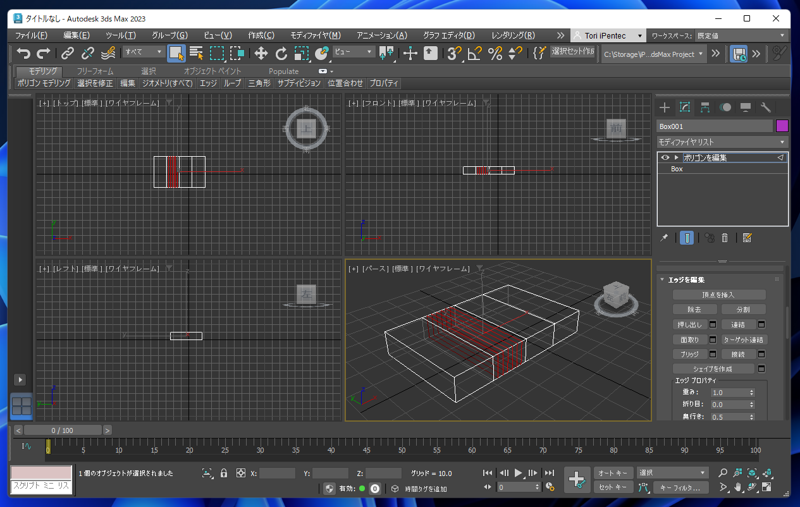800x507 pixels.
Task: Open the モディファイヤ リスト dropdown
Action: [722, 143]
